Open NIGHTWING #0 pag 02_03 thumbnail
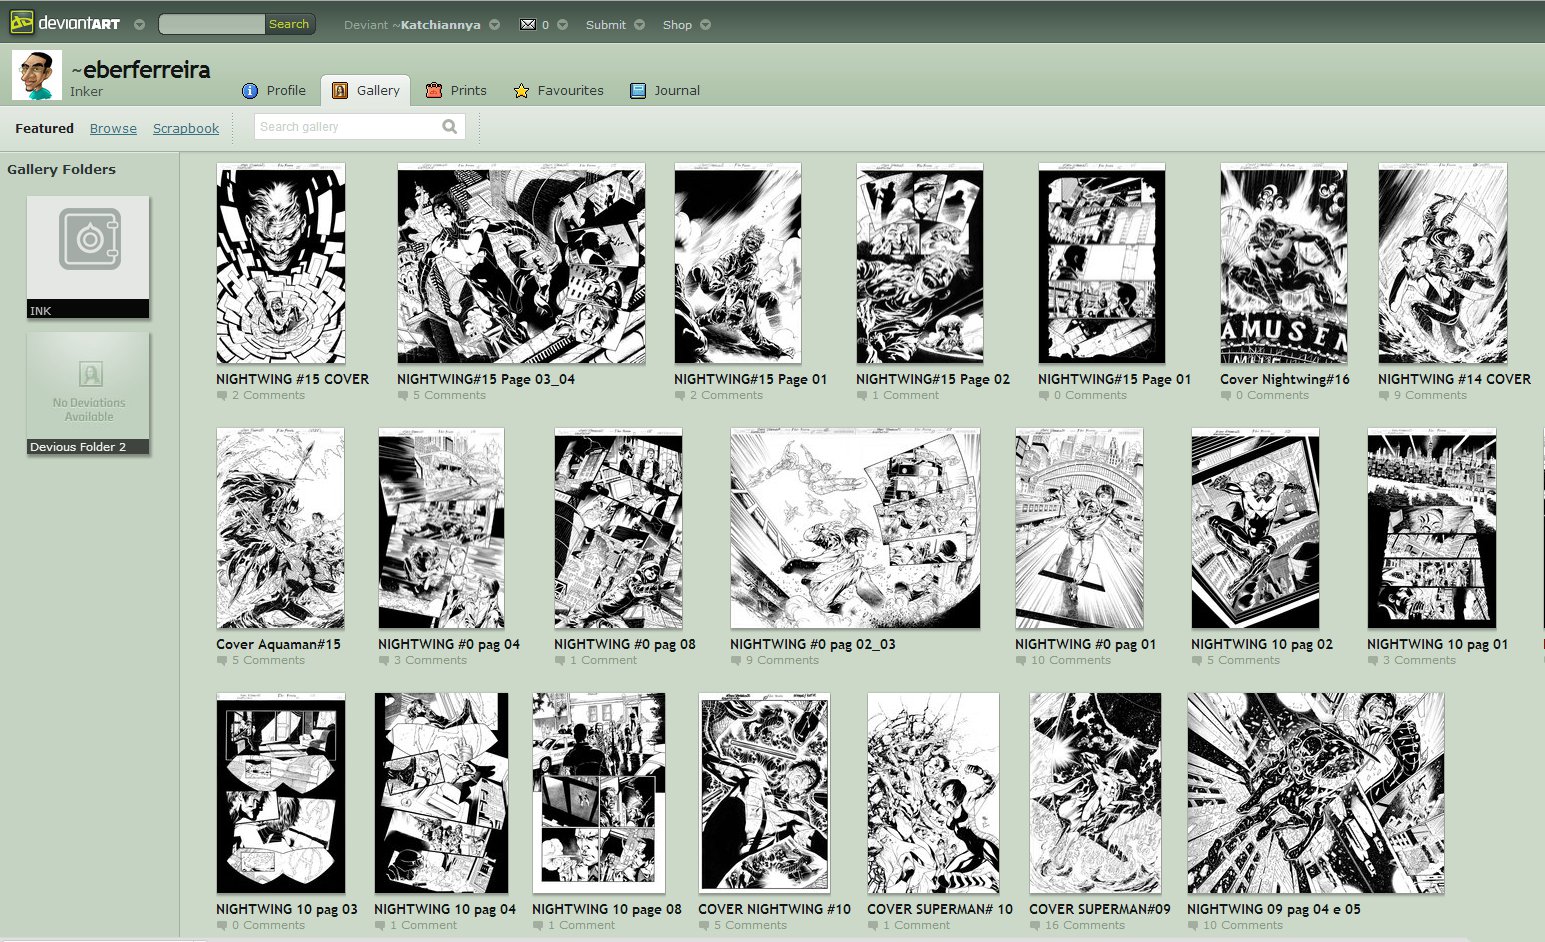Image resolution: width=1545 pixels, height=942 pixels. 855,528
